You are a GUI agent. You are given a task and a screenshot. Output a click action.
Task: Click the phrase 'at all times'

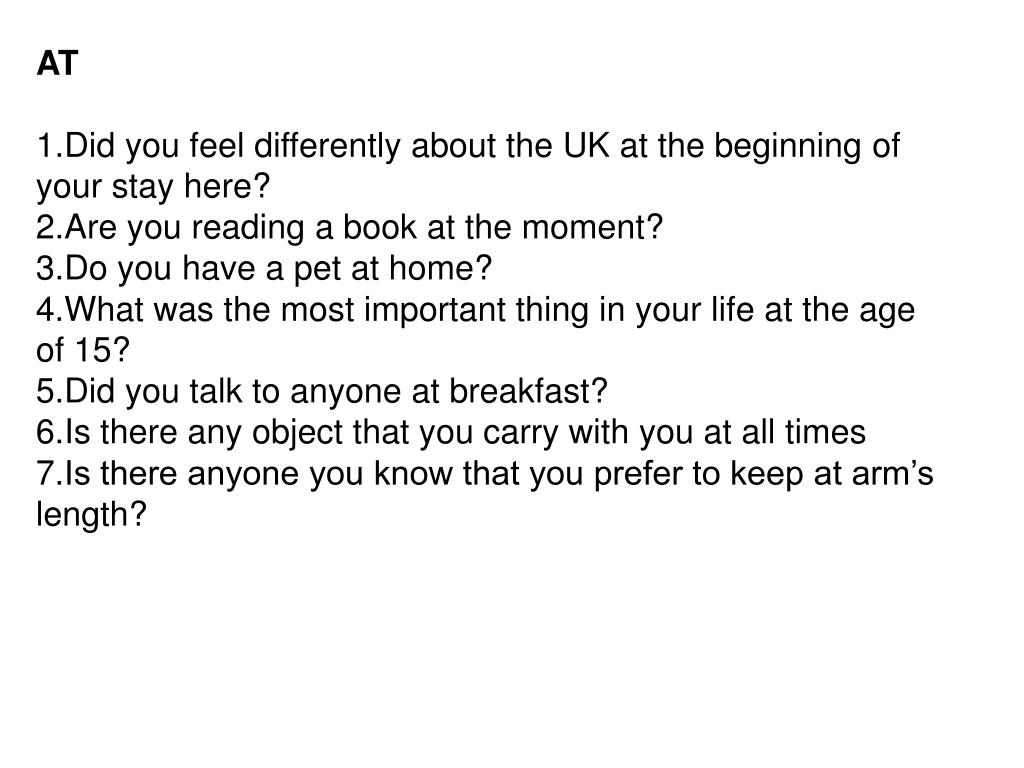click(784, 432)
